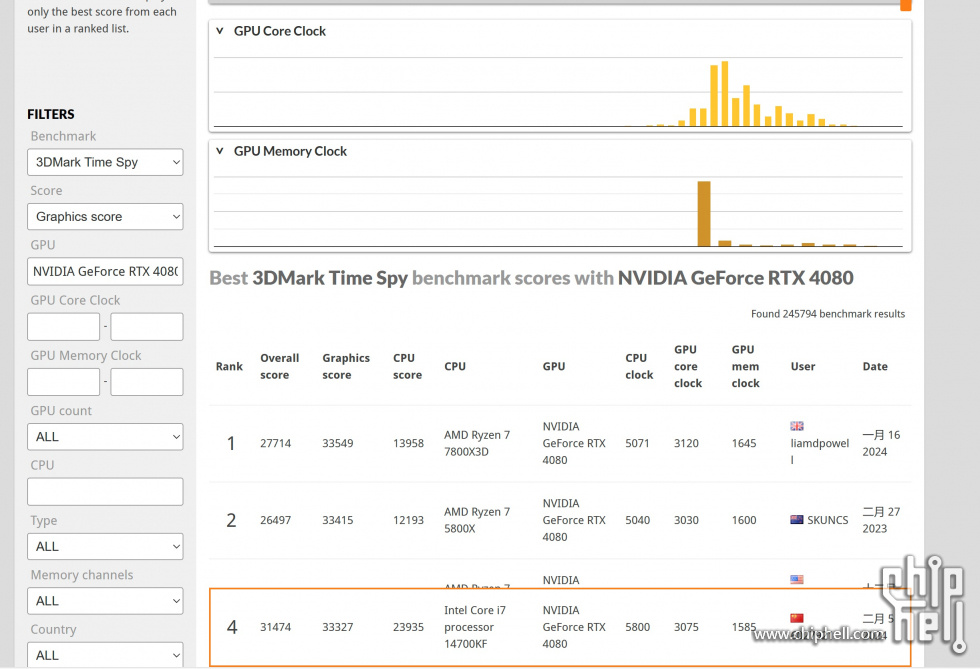Click the GPU Memory Clock minimum input field
The image size is (980, 669).
[64, 381]
